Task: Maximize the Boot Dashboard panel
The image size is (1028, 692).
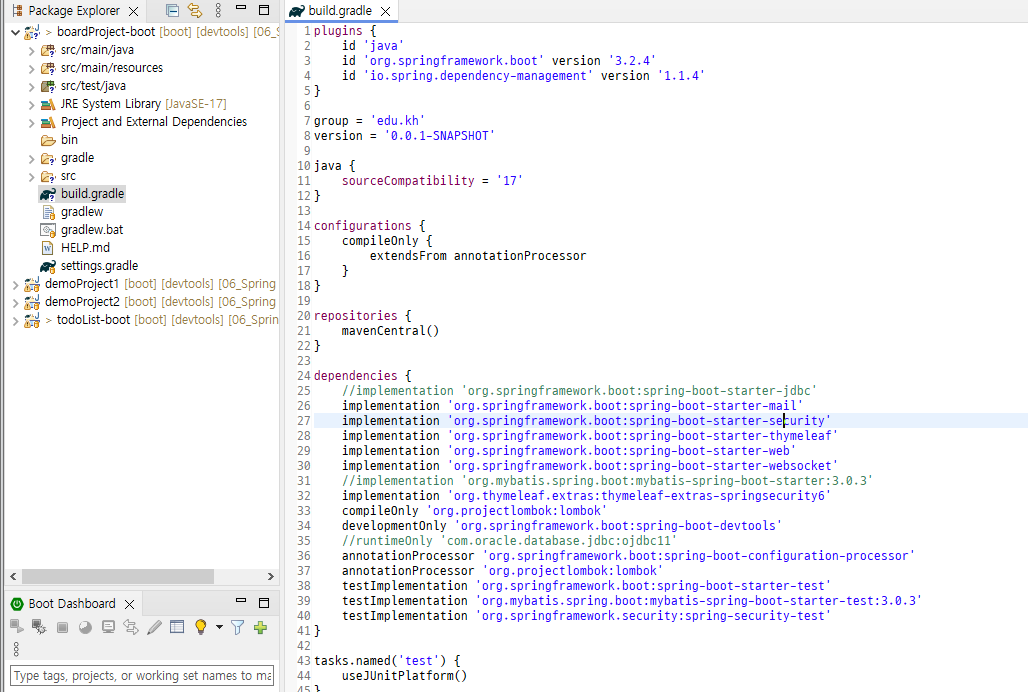Action: click(x=264, y=603)
